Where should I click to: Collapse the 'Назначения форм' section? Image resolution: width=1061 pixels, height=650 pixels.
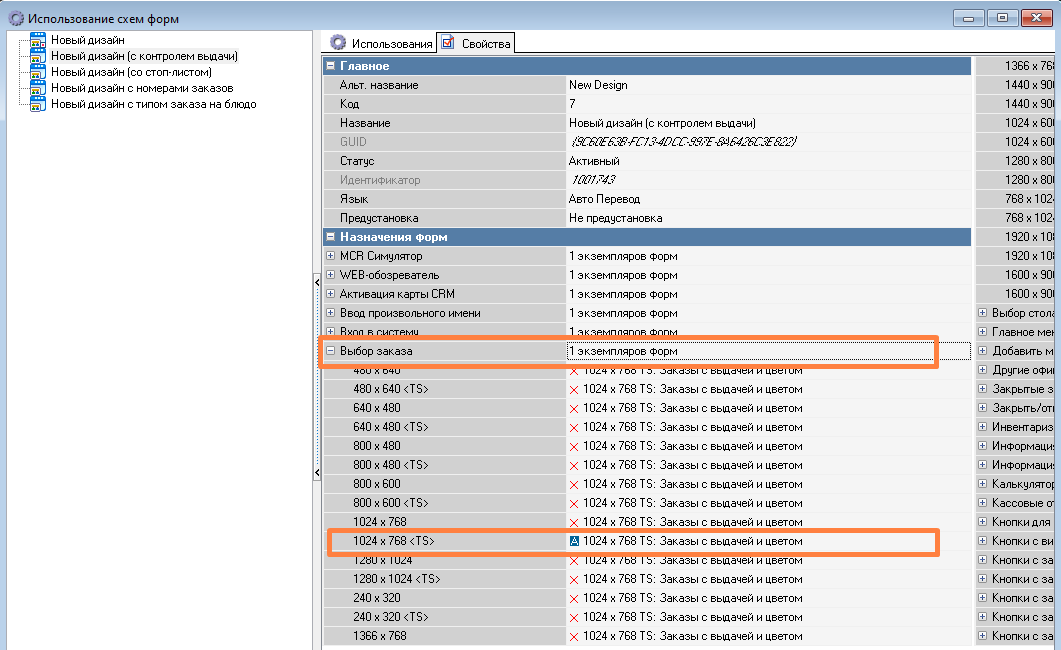331,237
